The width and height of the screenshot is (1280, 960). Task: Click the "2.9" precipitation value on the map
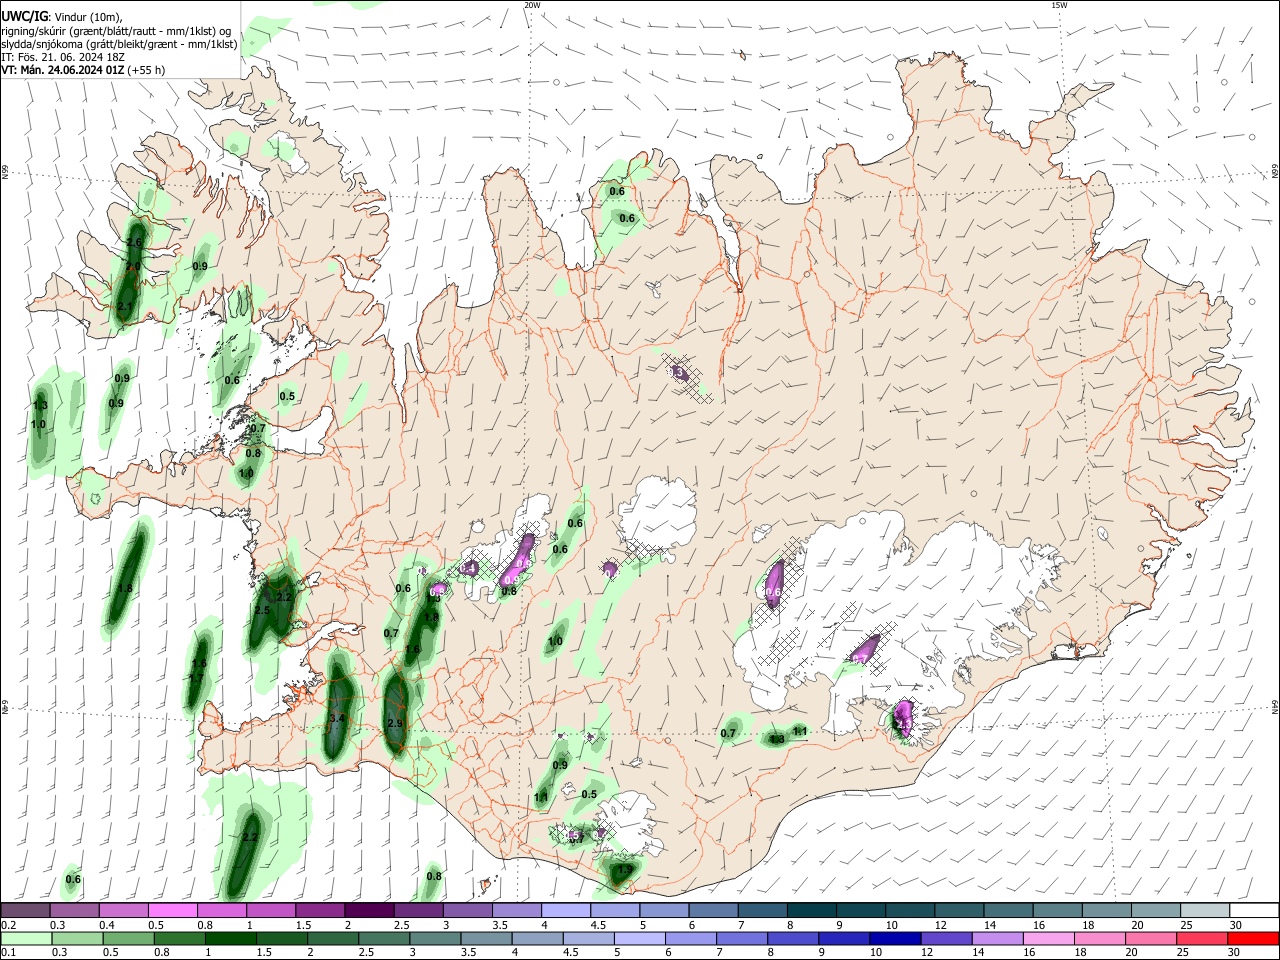pos(394,723)
